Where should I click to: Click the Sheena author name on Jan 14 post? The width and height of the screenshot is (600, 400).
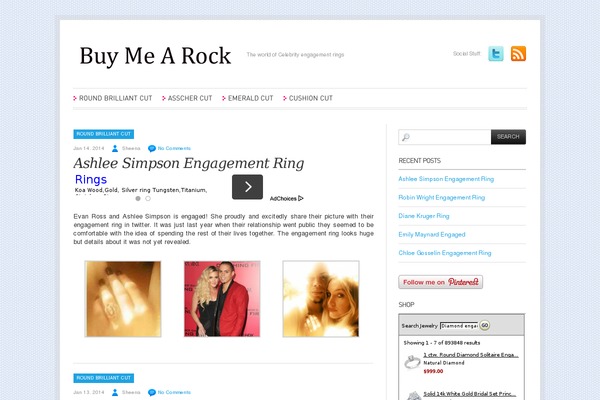click(131, 148)
